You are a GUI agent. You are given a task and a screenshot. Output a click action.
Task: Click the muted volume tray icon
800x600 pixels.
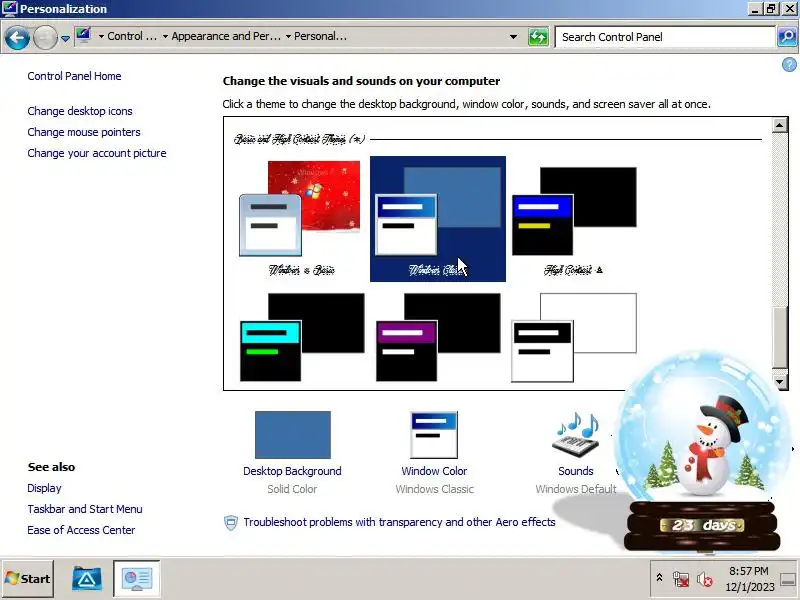pyautogui.click(x=705, y=579)
